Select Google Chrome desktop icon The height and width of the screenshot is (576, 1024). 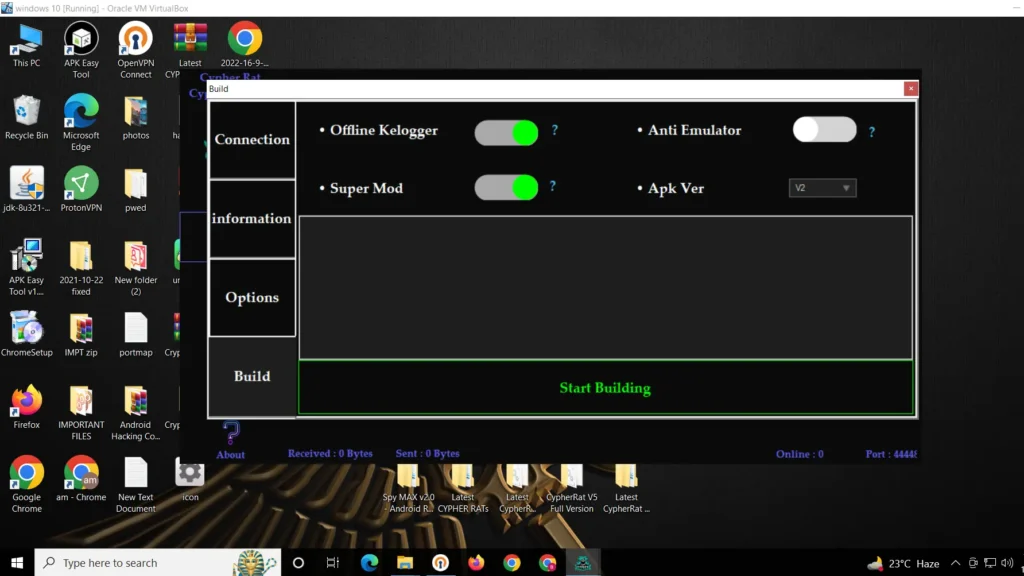27,484
